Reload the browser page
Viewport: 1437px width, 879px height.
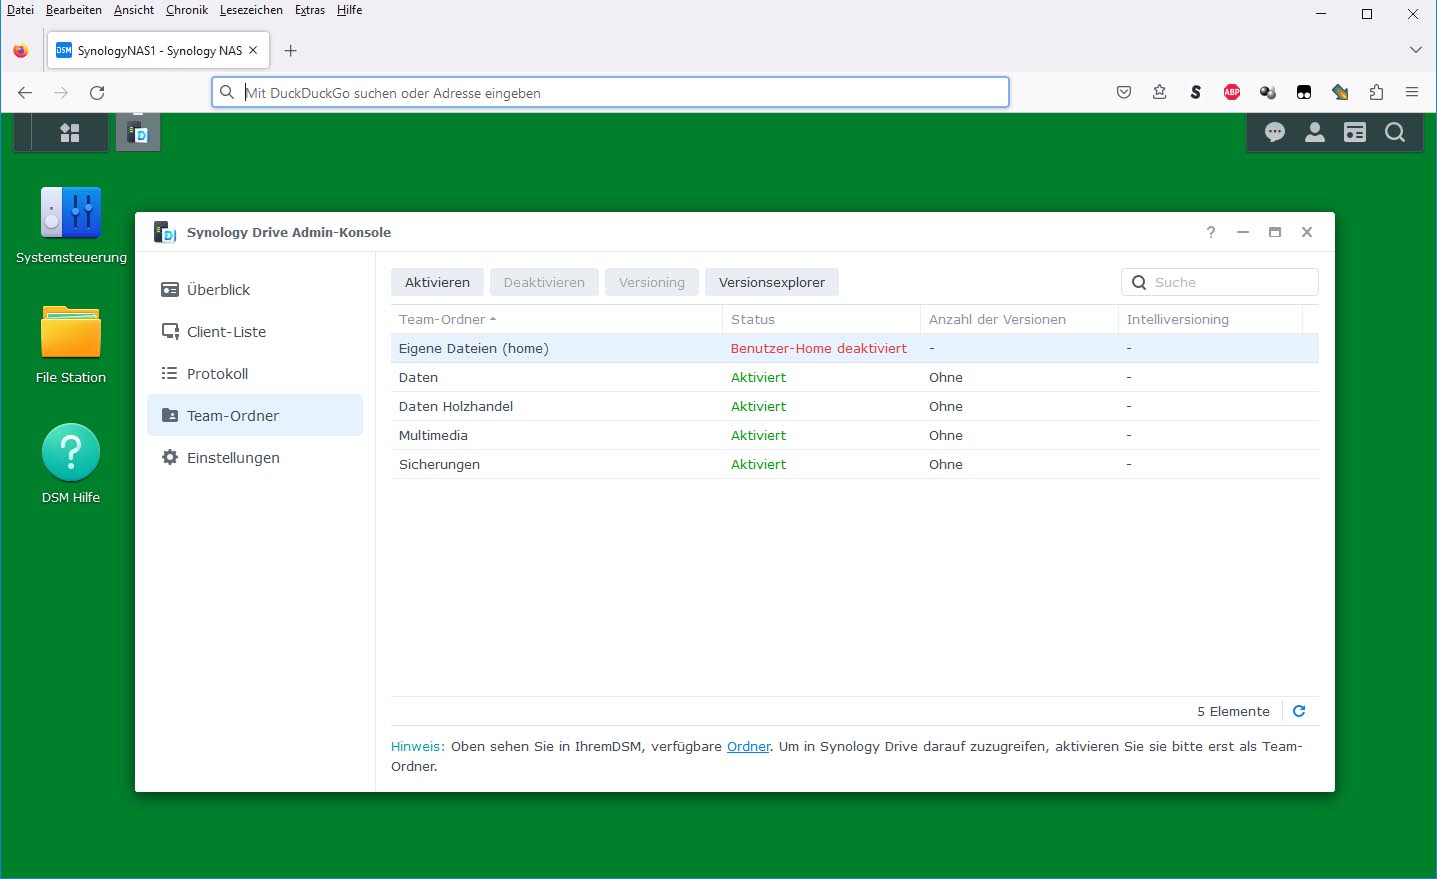[x=97, y=93]
